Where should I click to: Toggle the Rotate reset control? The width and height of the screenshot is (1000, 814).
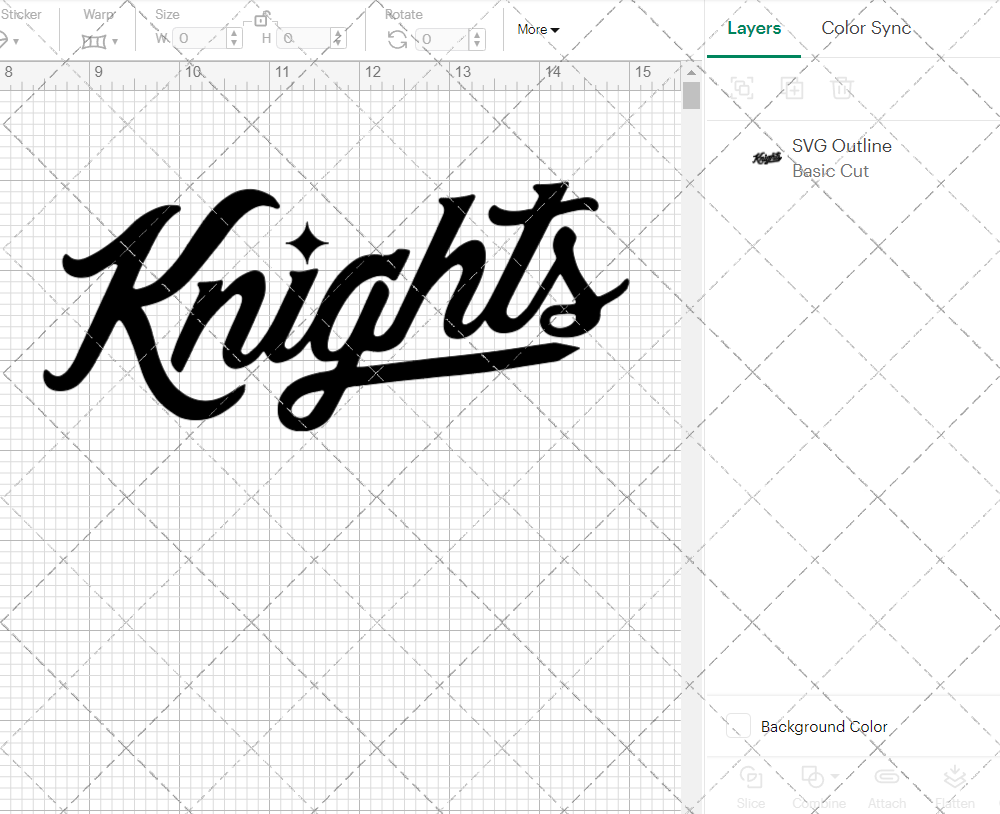[x=396, y=38]
